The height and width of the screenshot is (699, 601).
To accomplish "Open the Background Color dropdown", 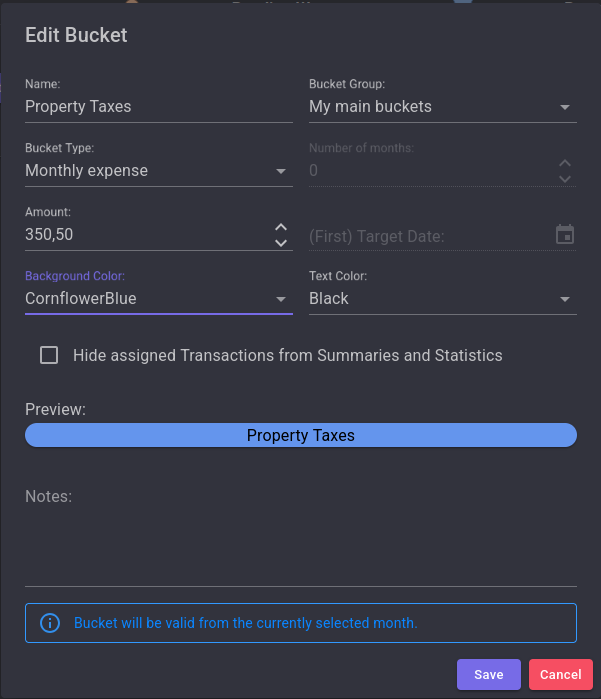I will click(281, 299).
